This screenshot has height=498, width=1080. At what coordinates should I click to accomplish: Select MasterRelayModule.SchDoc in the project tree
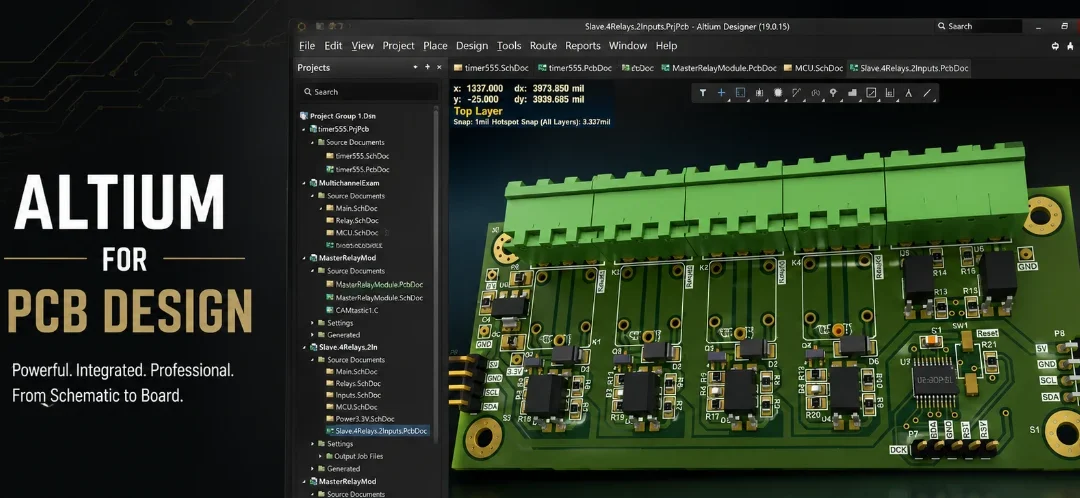(379, 298)
